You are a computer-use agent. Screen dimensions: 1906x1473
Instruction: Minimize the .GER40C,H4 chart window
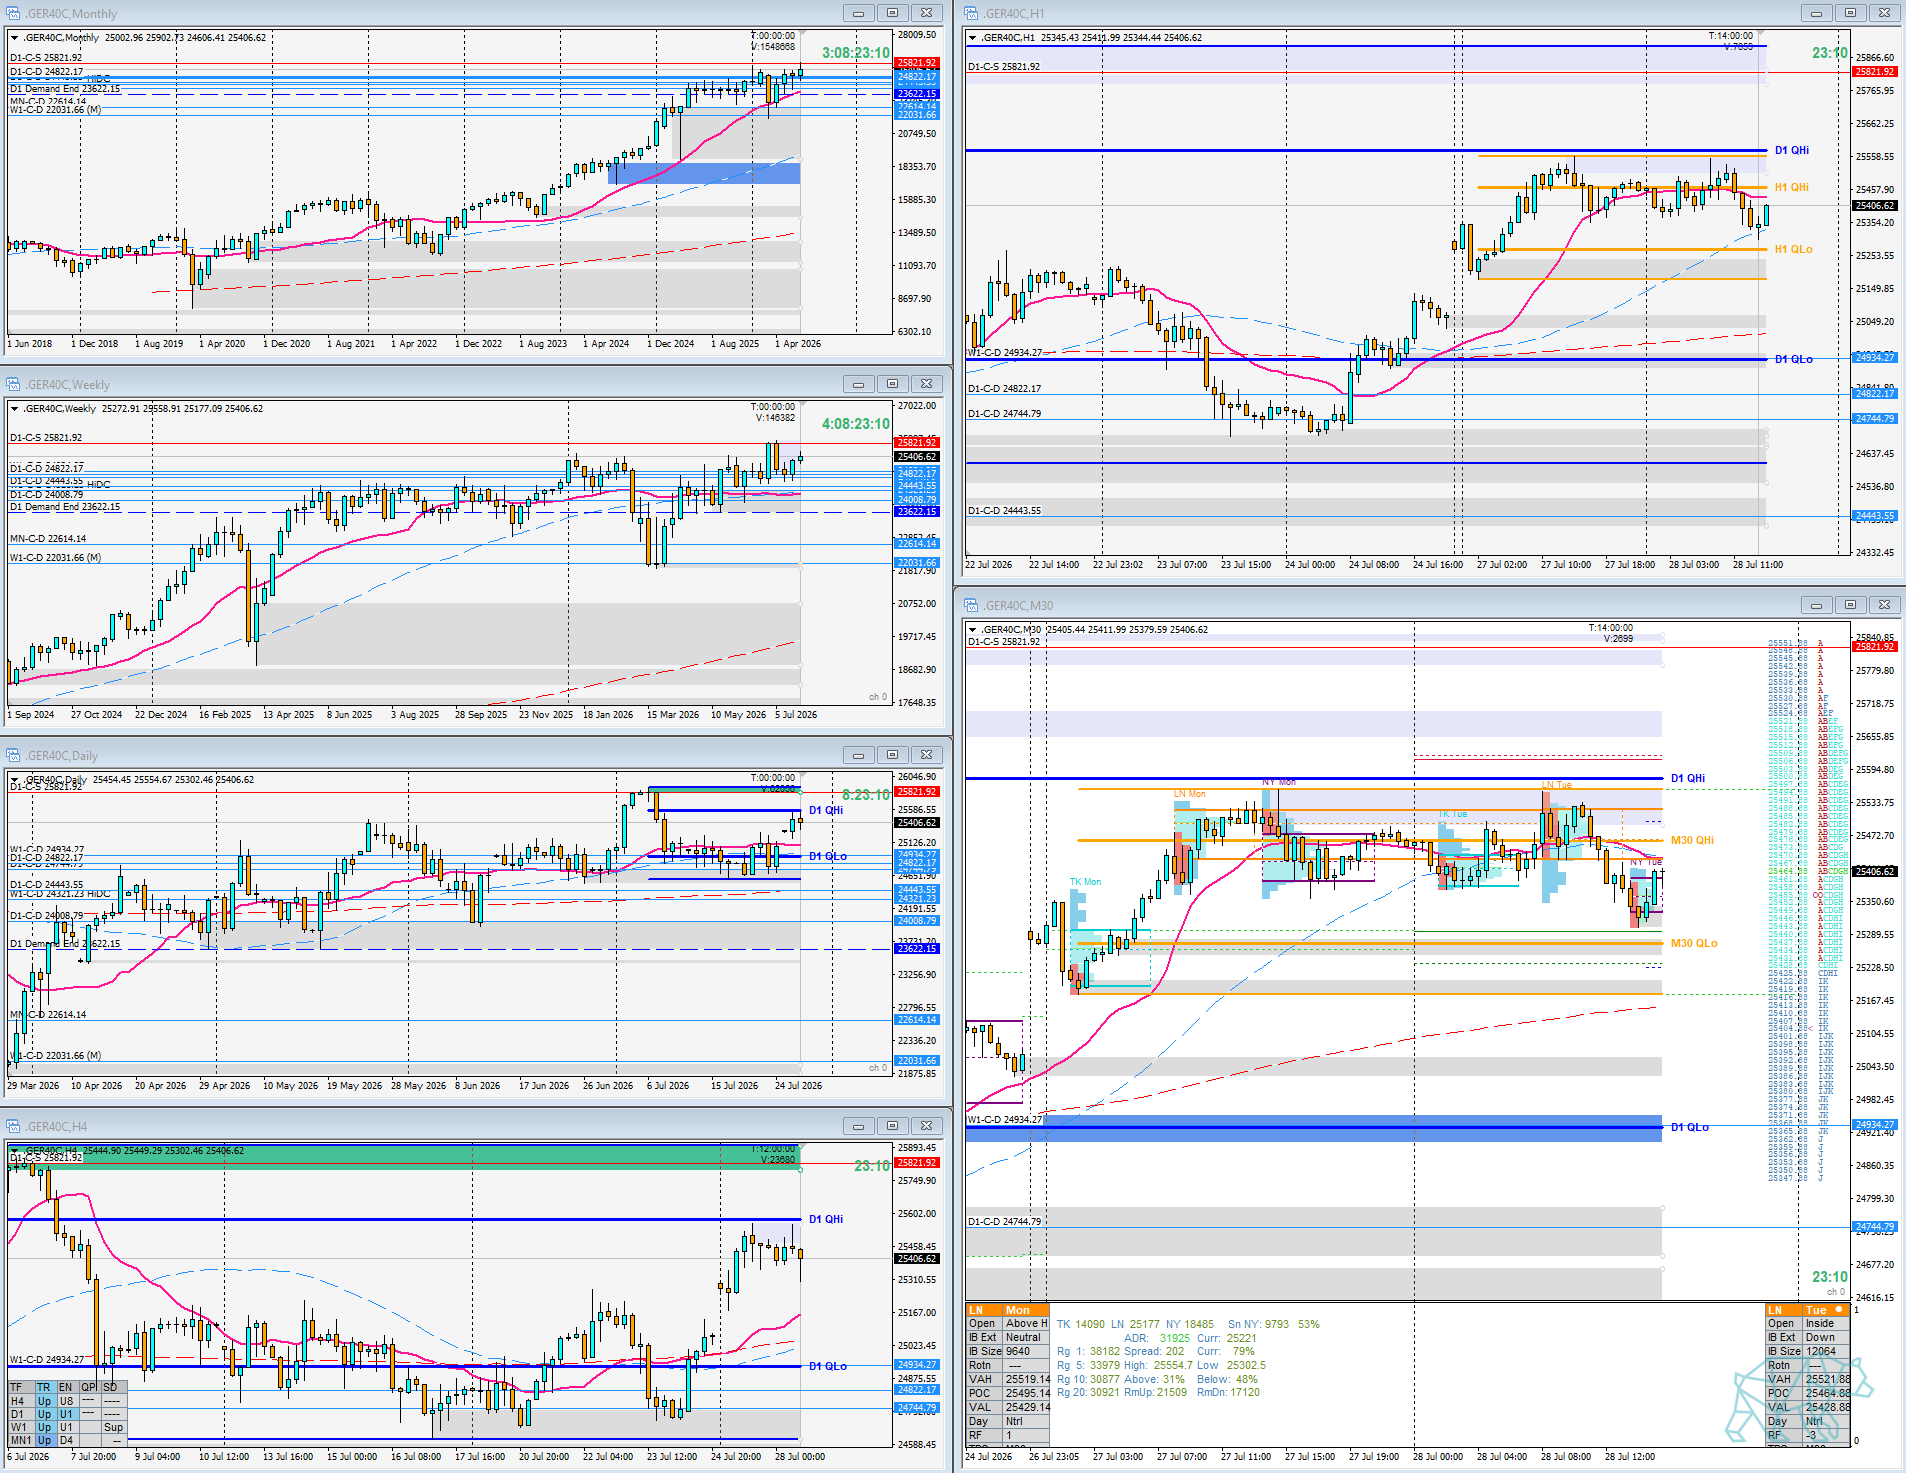click(858, 1126)
